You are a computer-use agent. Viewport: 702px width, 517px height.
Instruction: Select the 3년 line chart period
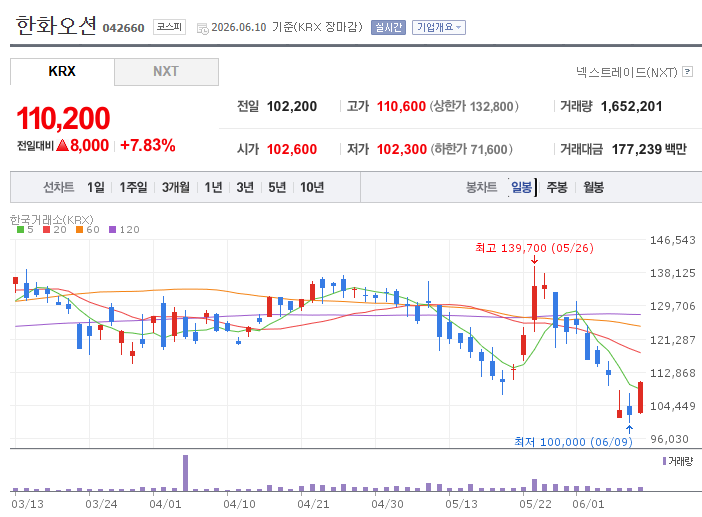tap(245, 187)
